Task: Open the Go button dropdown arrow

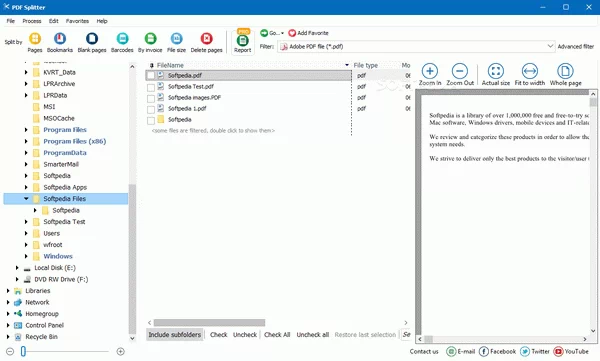Action: [x=282, y=33]
